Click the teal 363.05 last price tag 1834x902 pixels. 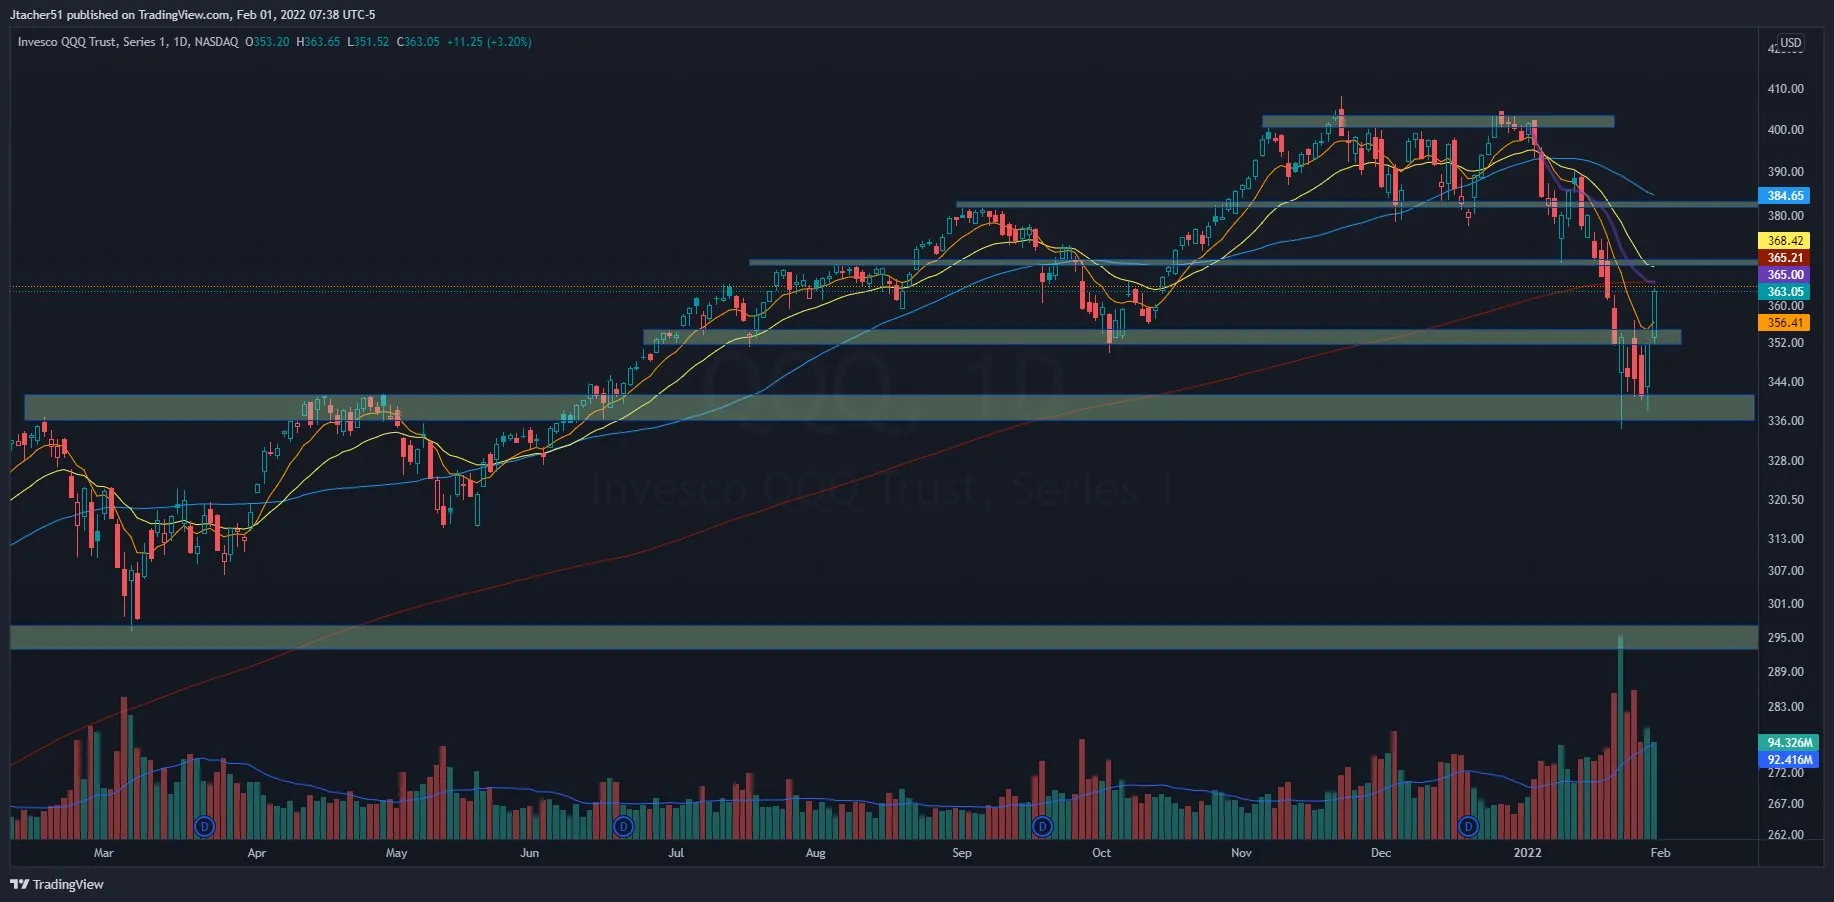[x=1785, y=292]
